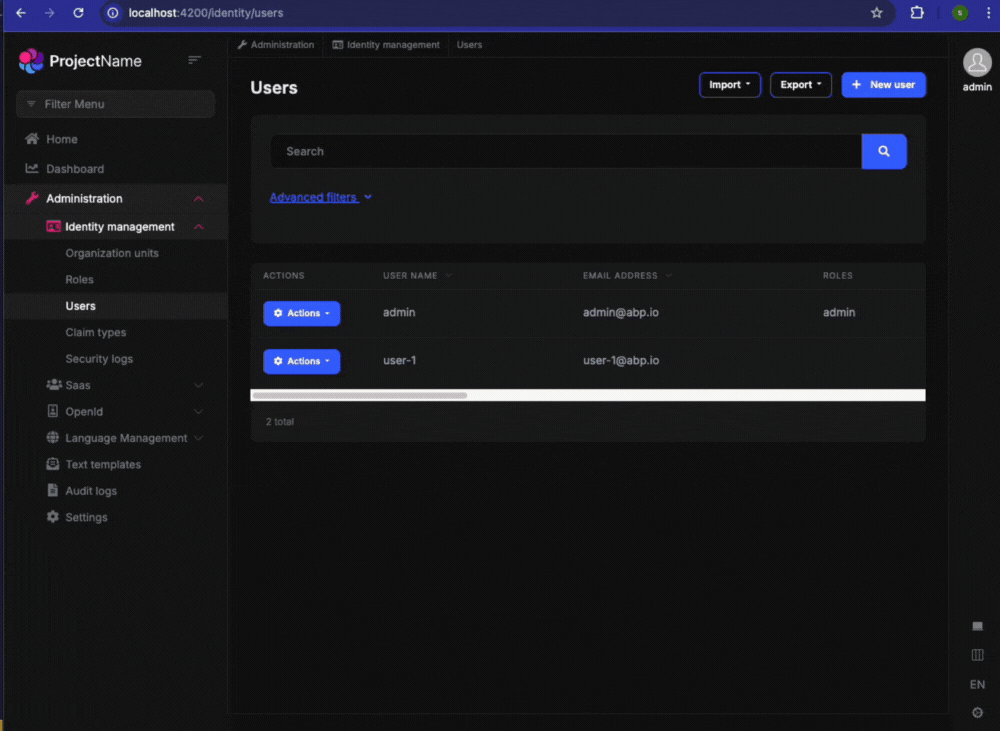Screen dimensions: 1000x731
Task: Collapse the Identity management menu
Action: [x=198, y=227]
